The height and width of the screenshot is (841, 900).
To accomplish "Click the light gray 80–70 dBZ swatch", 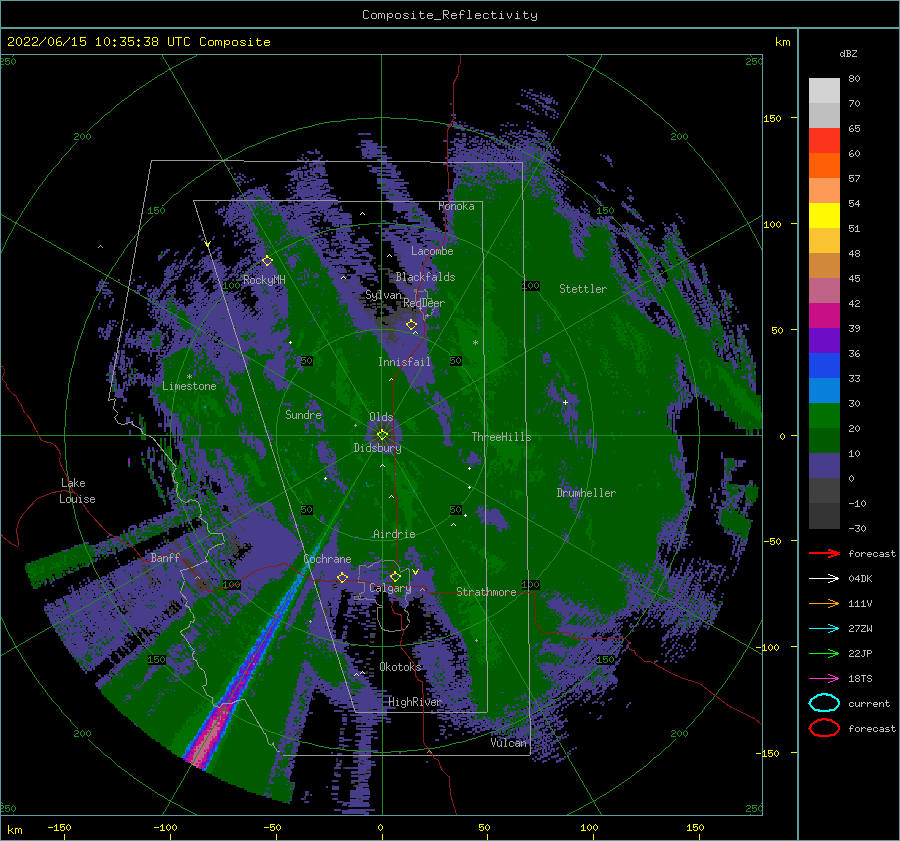I will click(824, 90).
